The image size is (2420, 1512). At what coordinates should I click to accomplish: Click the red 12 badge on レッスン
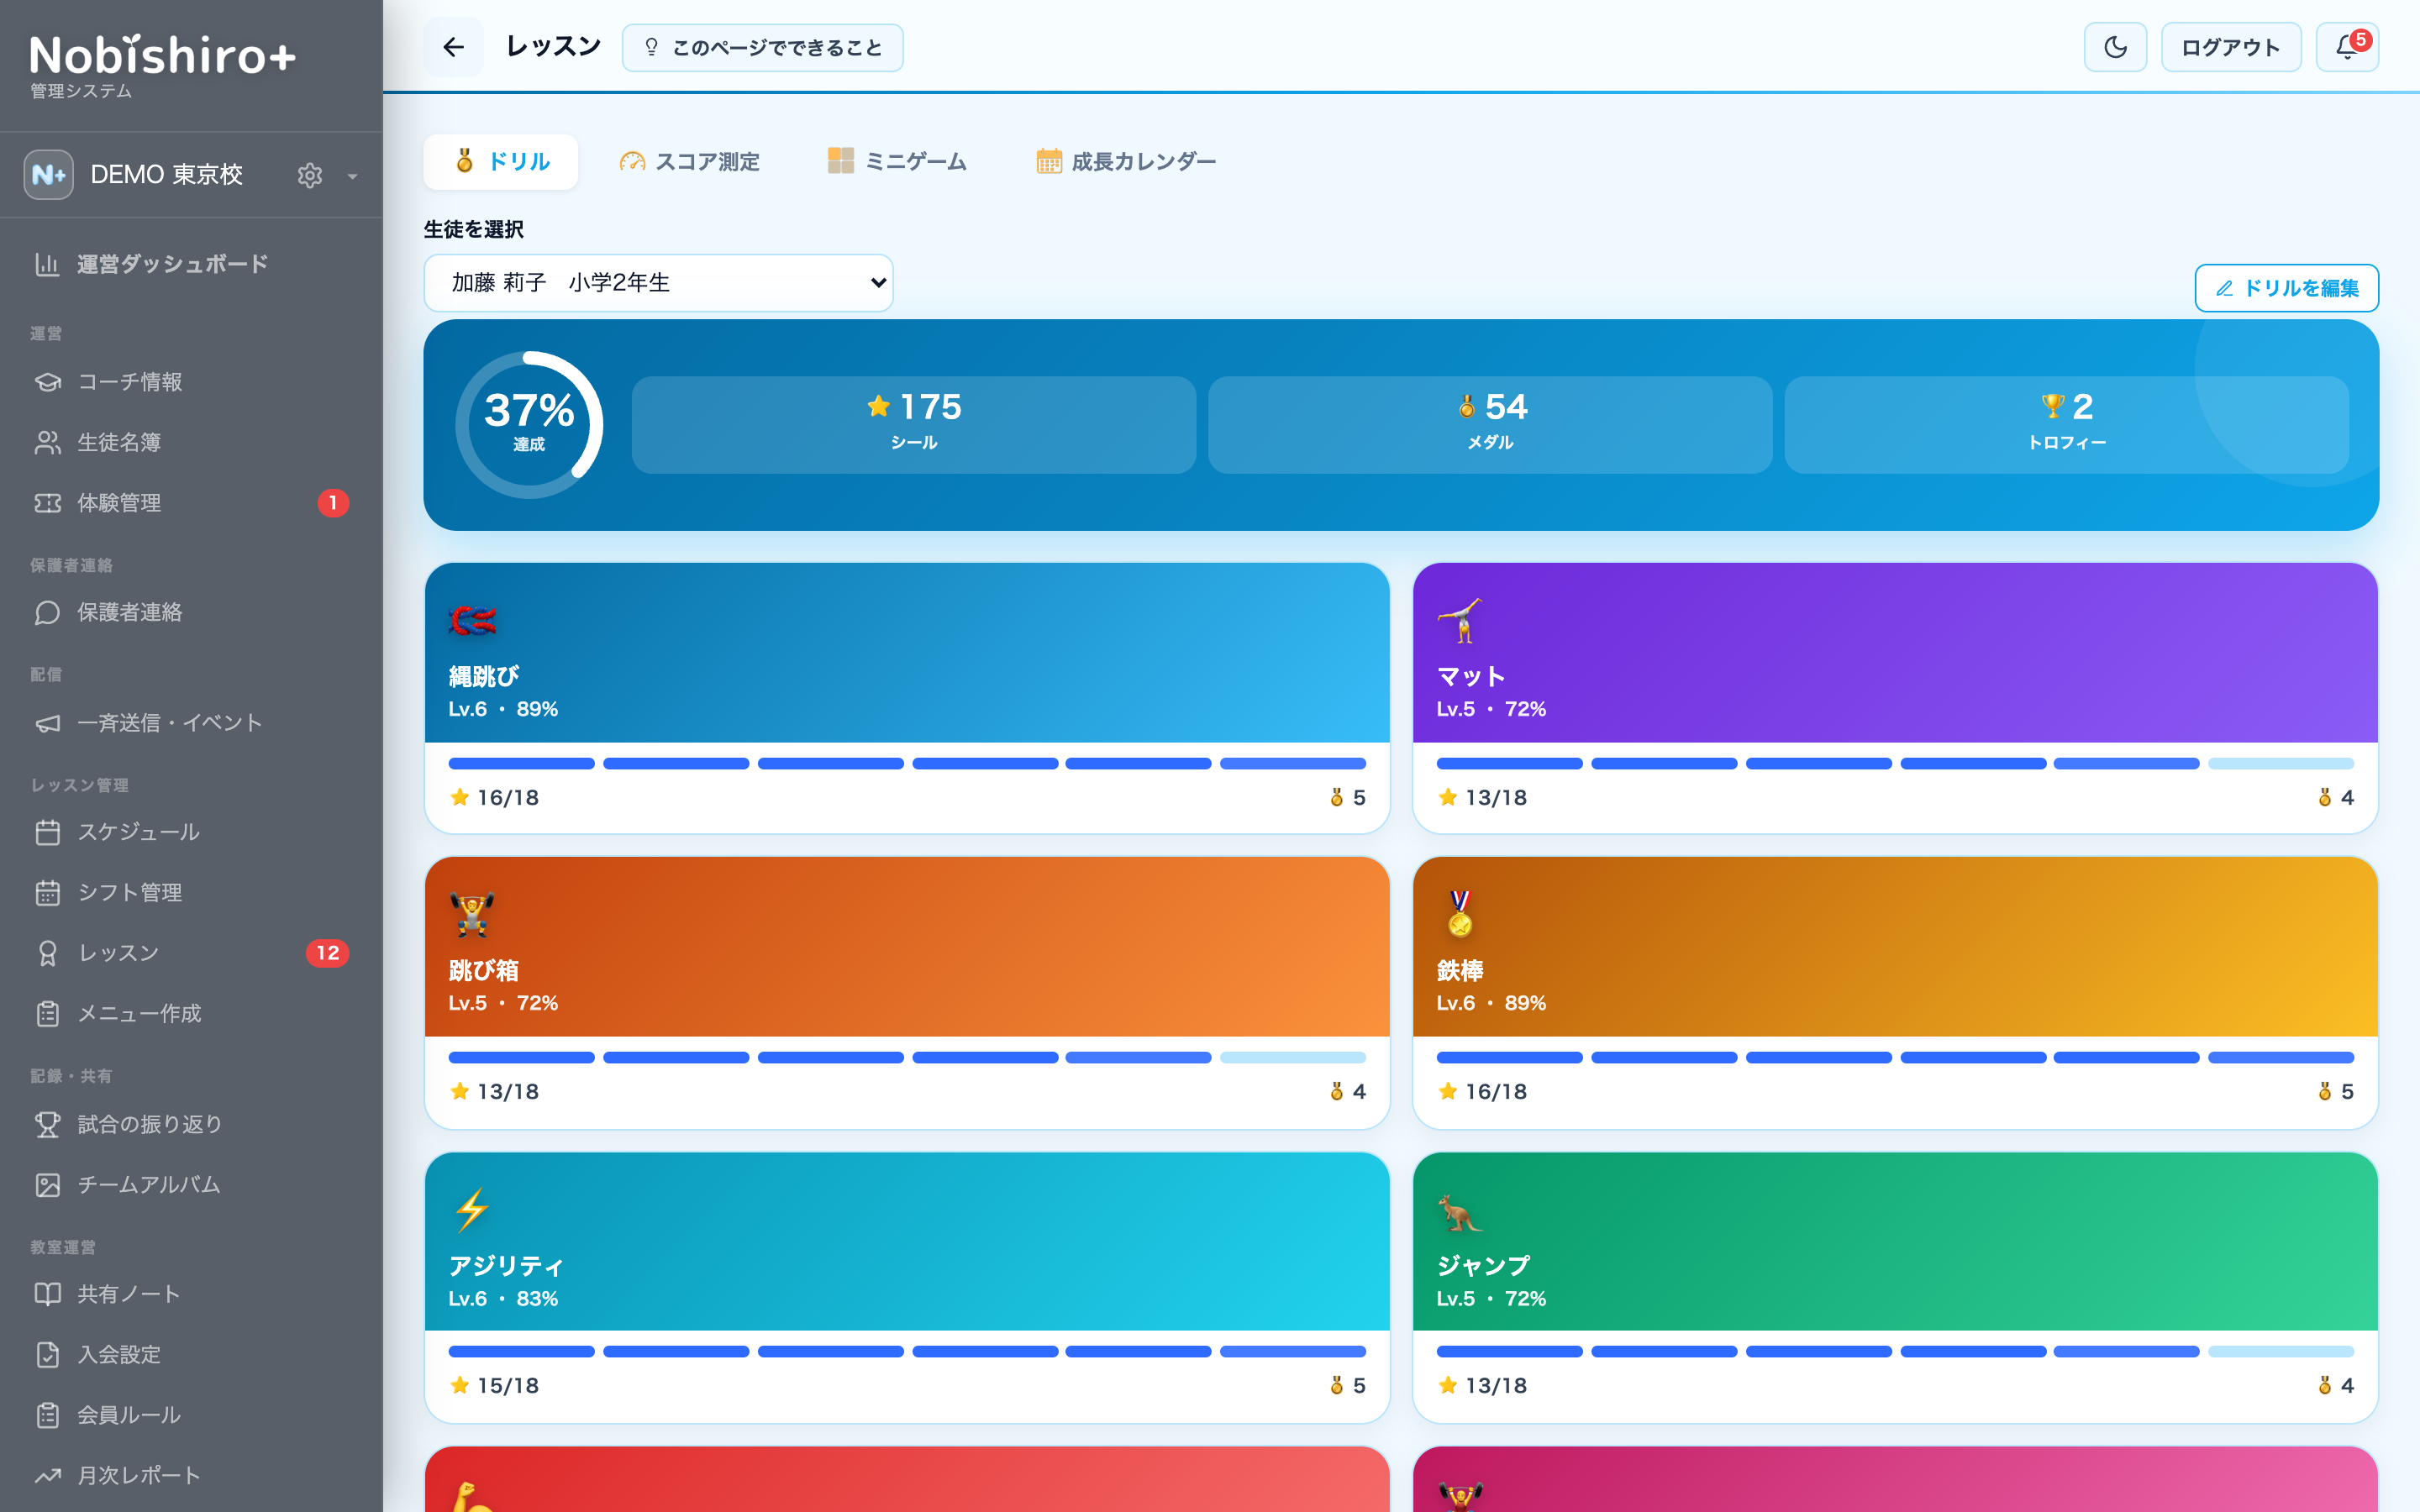(328, 953)
